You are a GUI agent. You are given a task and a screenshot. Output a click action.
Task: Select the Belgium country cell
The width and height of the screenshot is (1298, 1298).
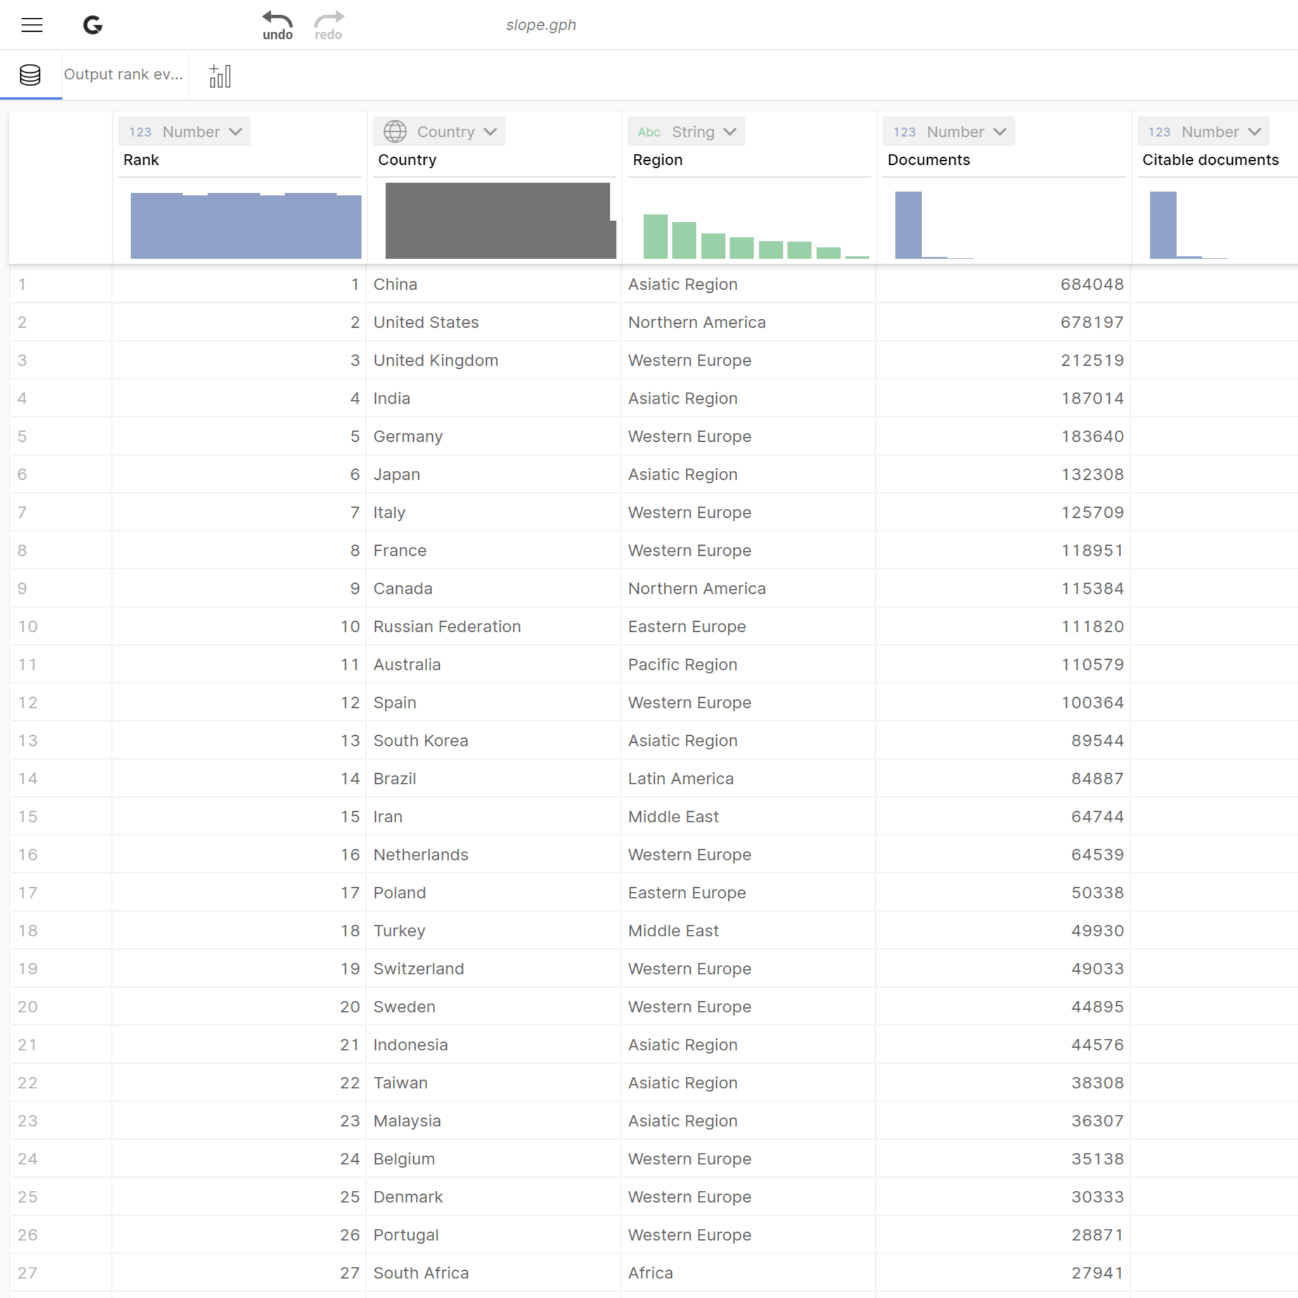point(494,1158)
